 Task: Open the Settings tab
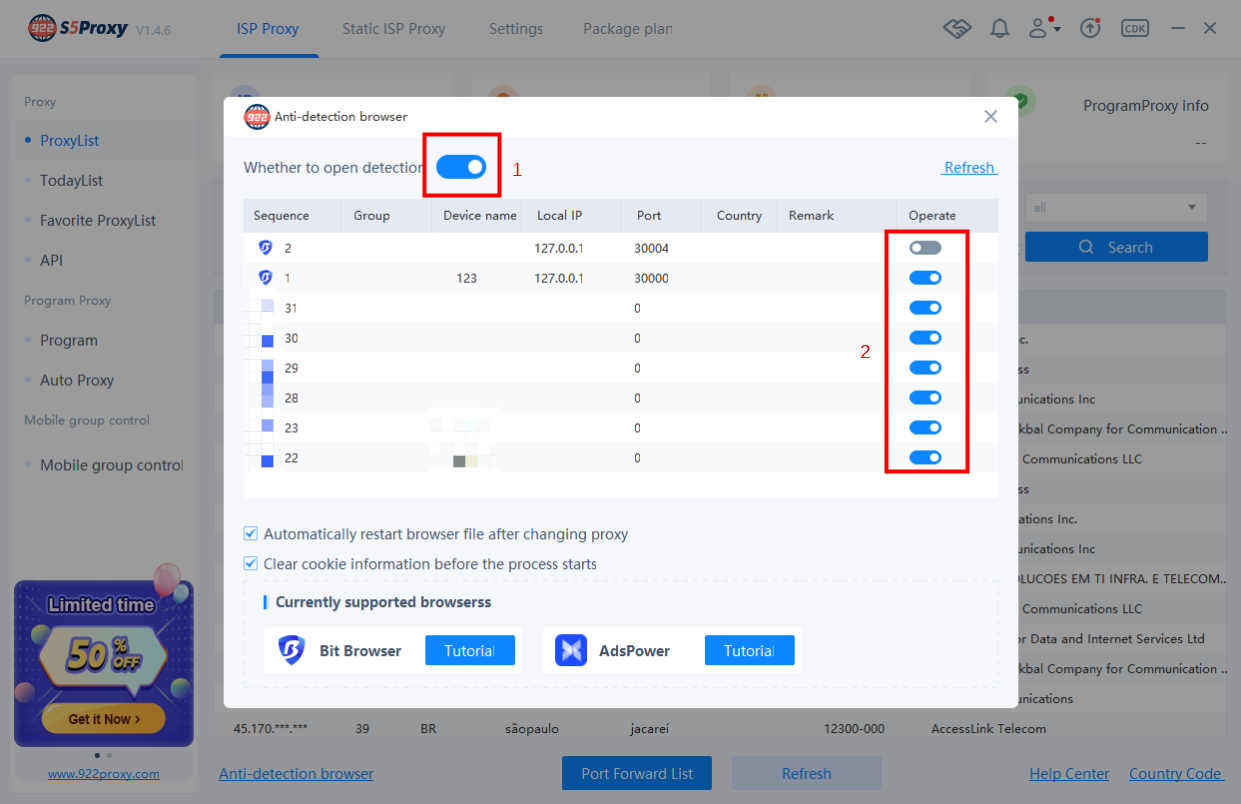click(516, 29)
